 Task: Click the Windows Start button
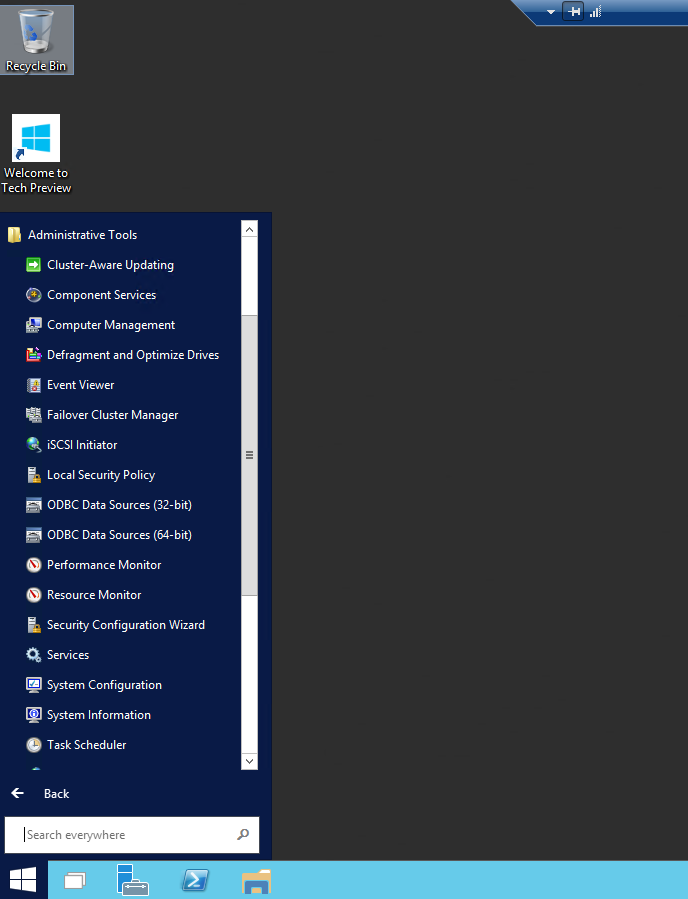(24, 880)
